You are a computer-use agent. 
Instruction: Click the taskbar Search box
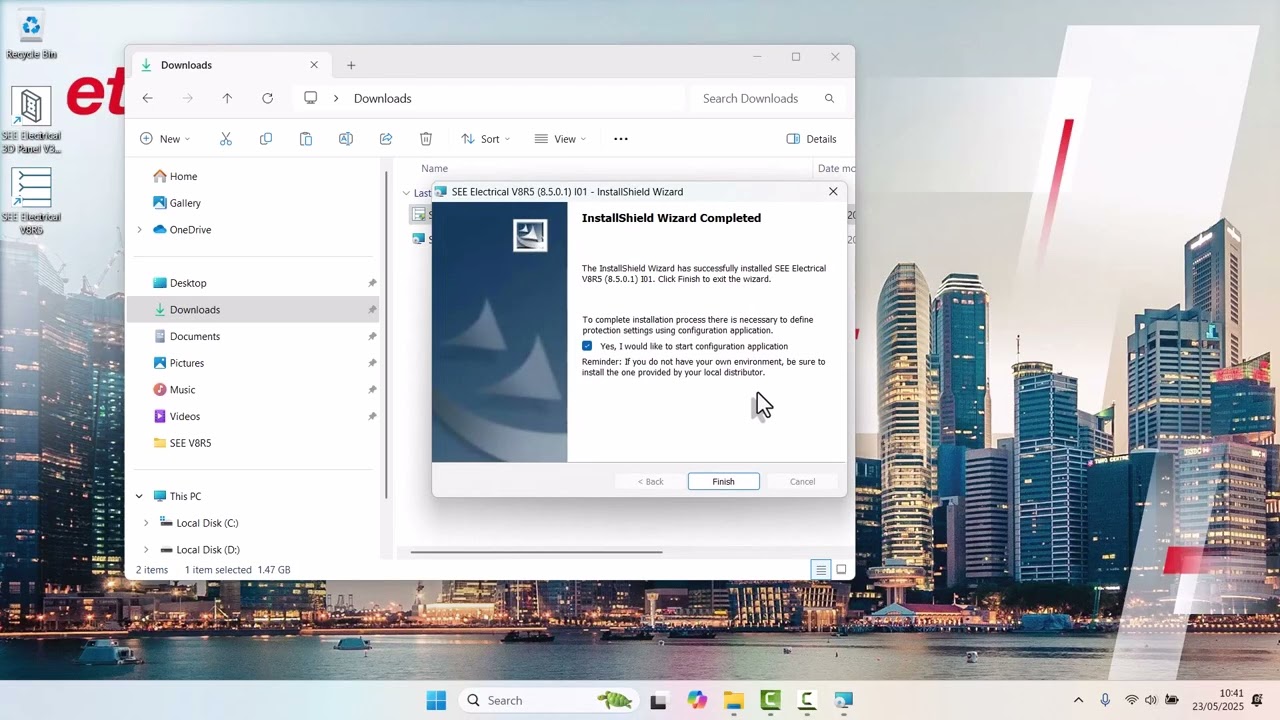pyautogui.click(x=548, y=700)
